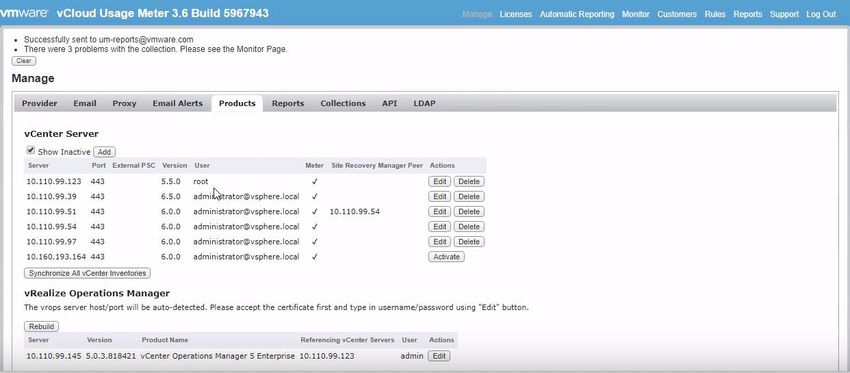Select vROps server 10.110.99.145 cell
Screen dimensions: 850x373
pos(54,356)
